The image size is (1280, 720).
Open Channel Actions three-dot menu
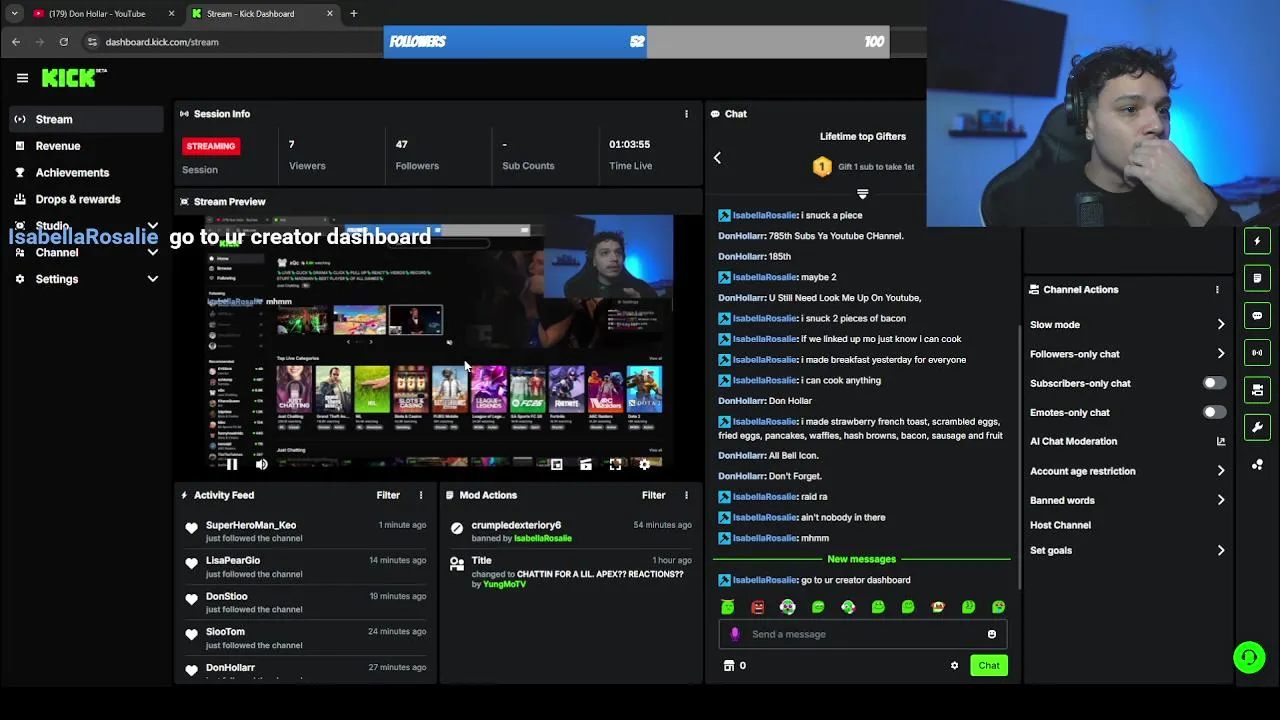point(1217,289)
